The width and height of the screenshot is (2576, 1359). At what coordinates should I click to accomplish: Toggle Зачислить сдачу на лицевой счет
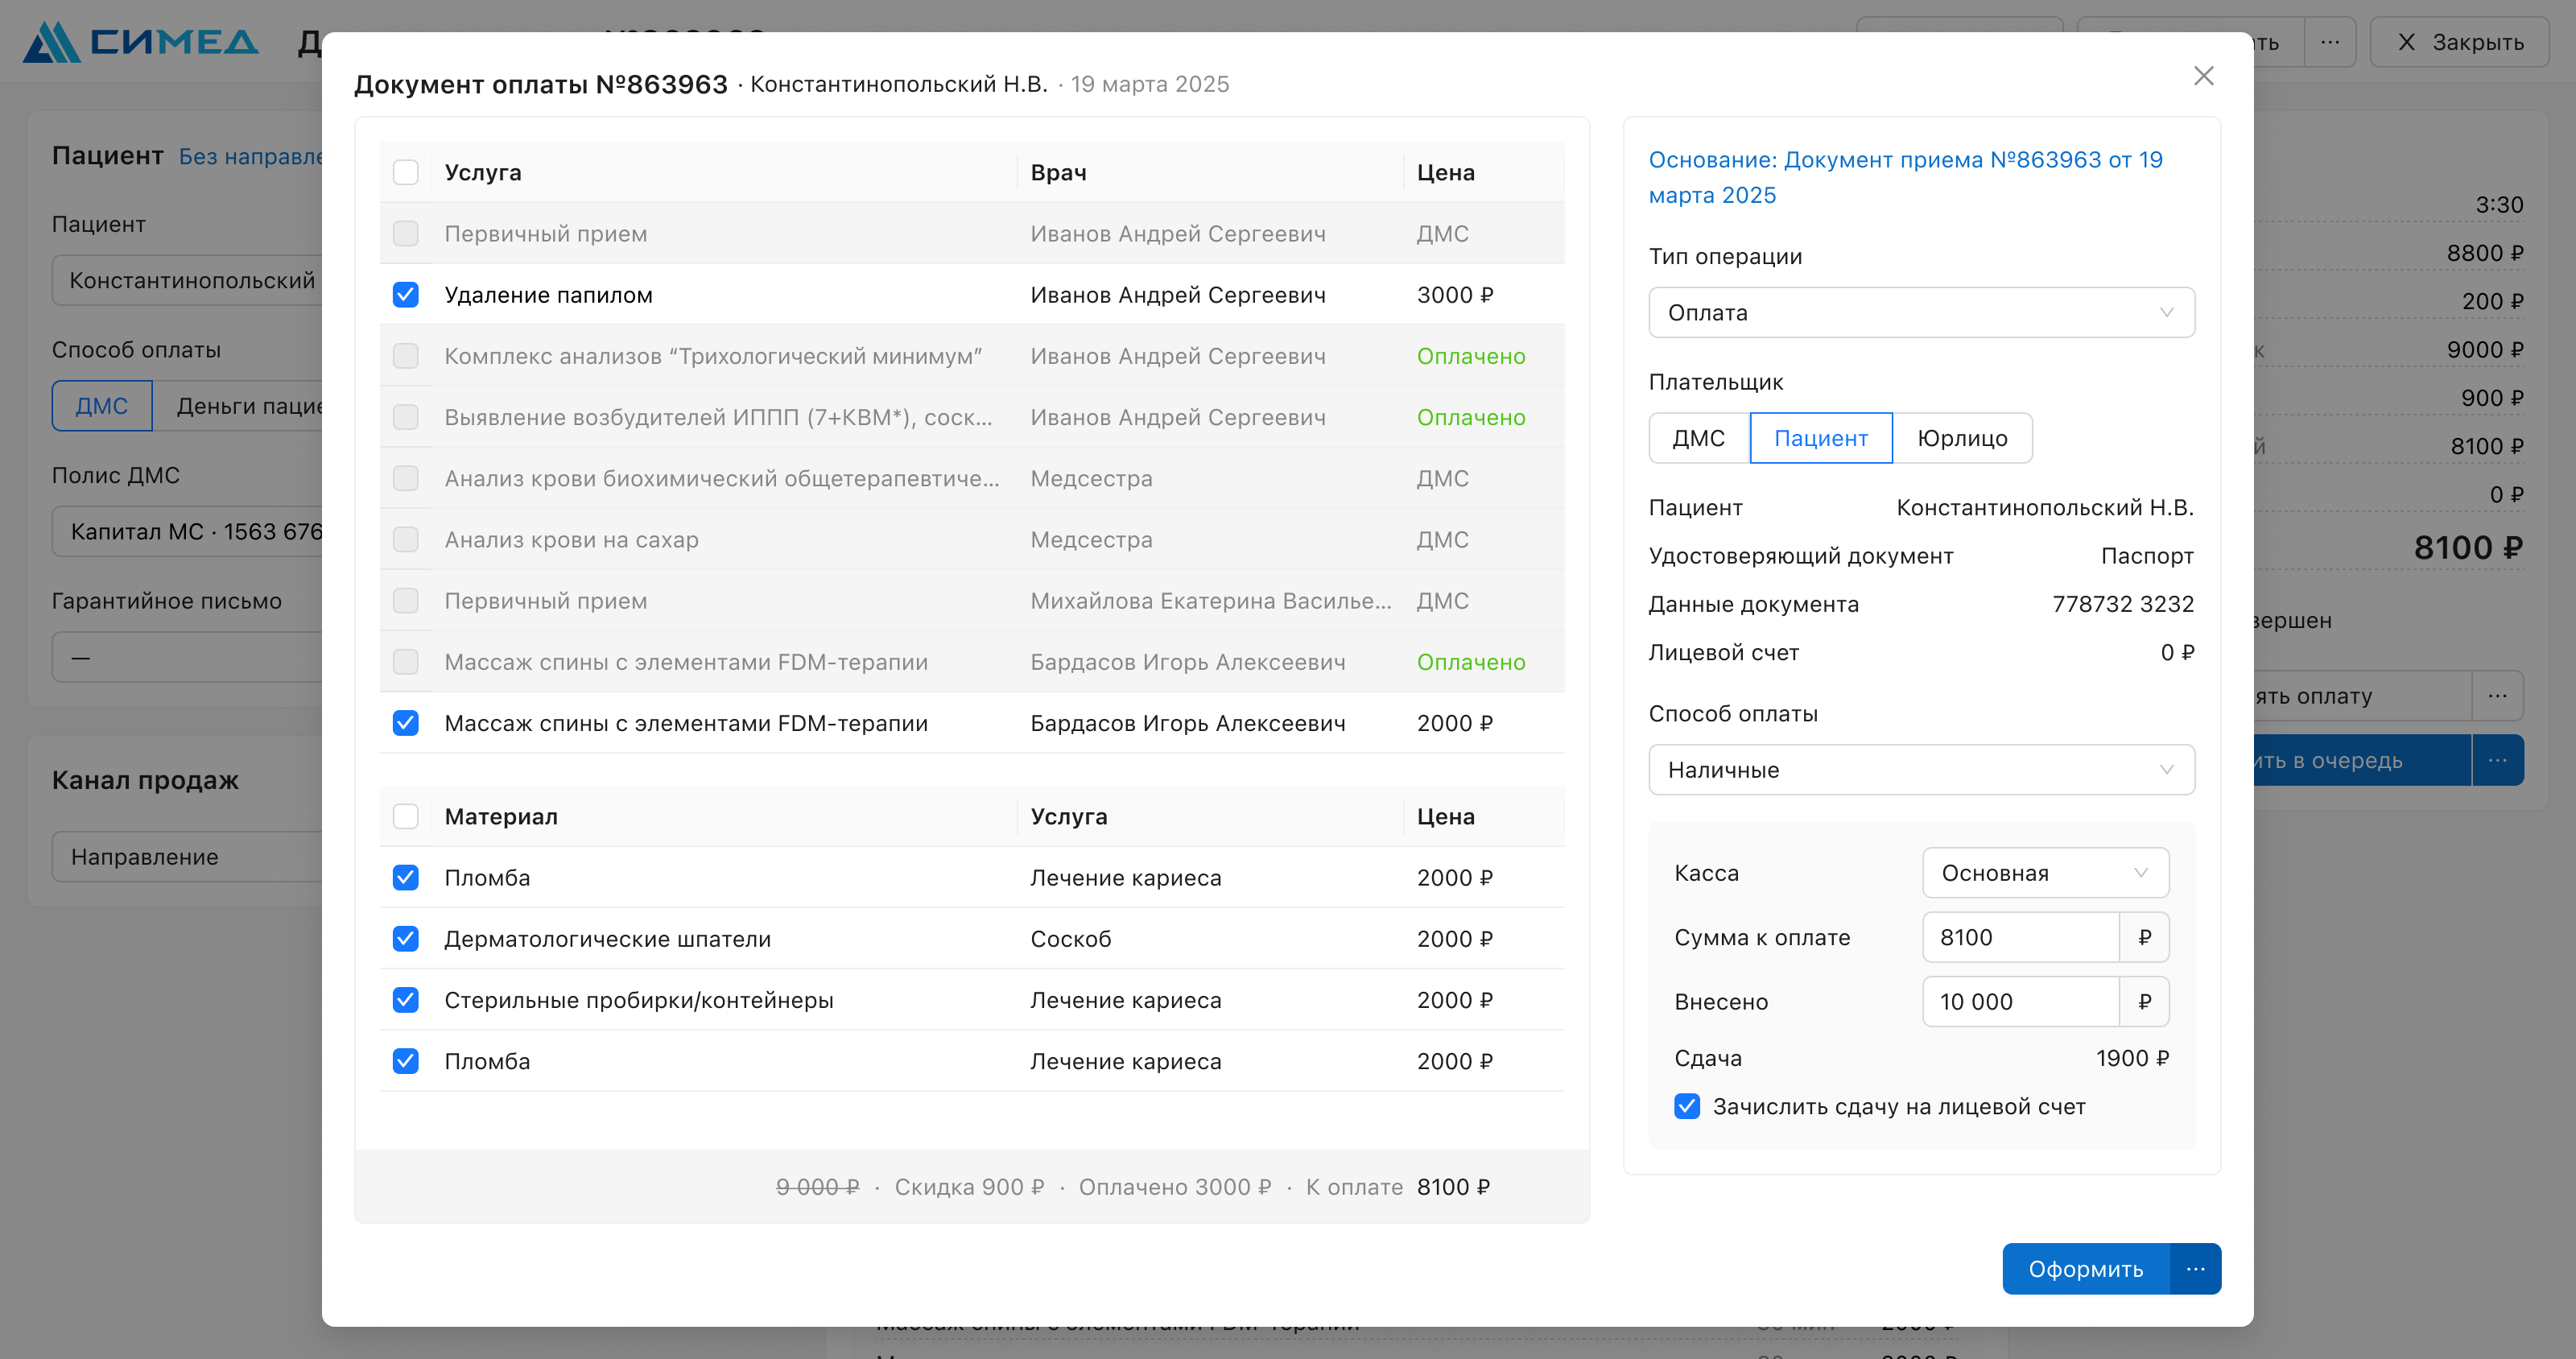click(x=1687, y=1106)
